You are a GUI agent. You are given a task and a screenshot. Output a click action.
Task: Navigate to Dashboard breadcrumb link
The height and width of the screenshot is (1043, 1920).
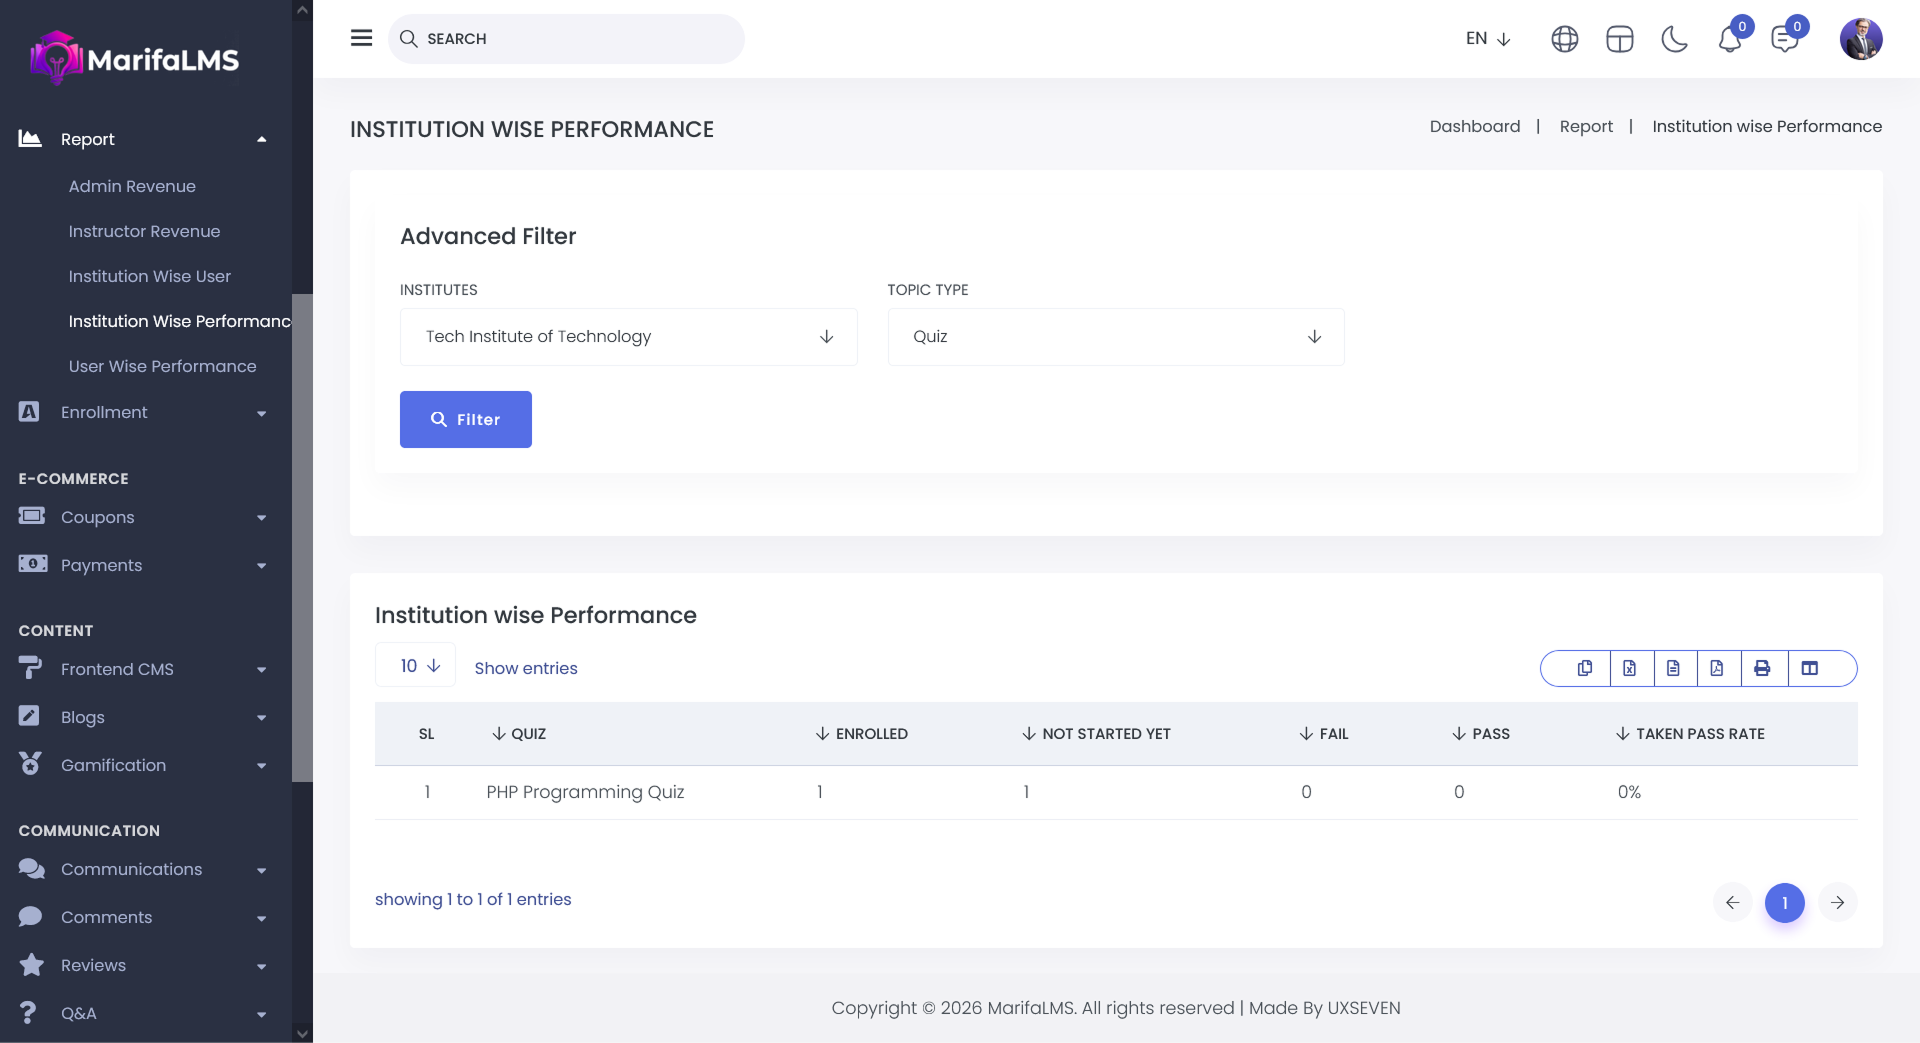1474,126
